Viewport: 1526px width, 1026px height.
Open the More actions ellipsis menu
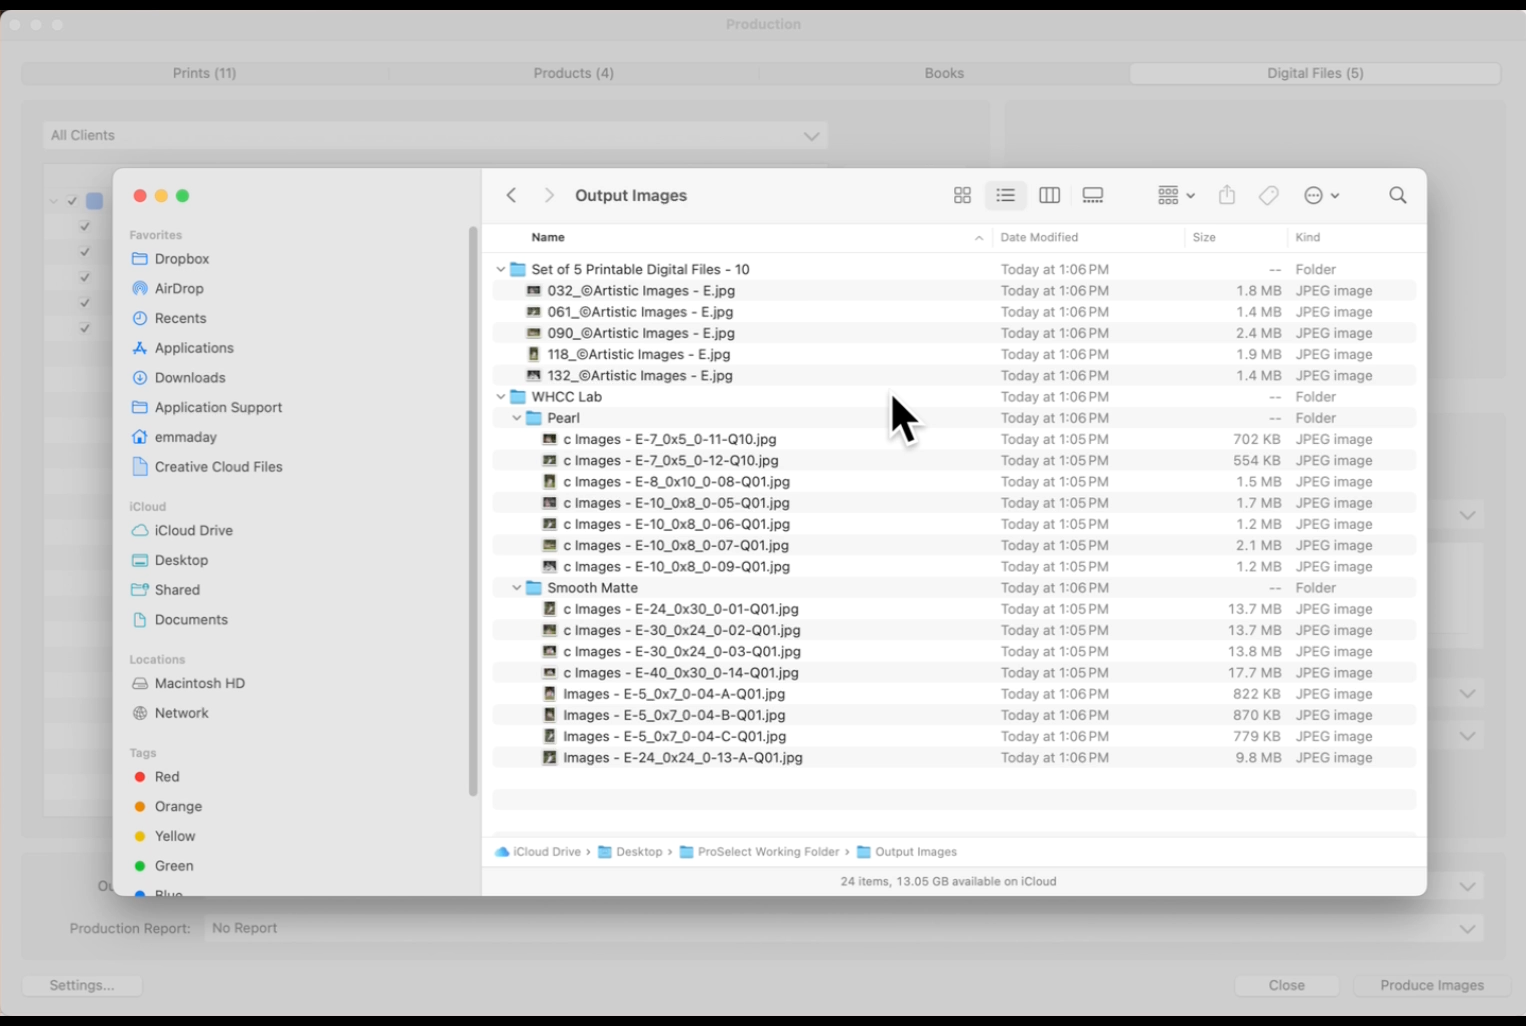[x=1321, y=196]
